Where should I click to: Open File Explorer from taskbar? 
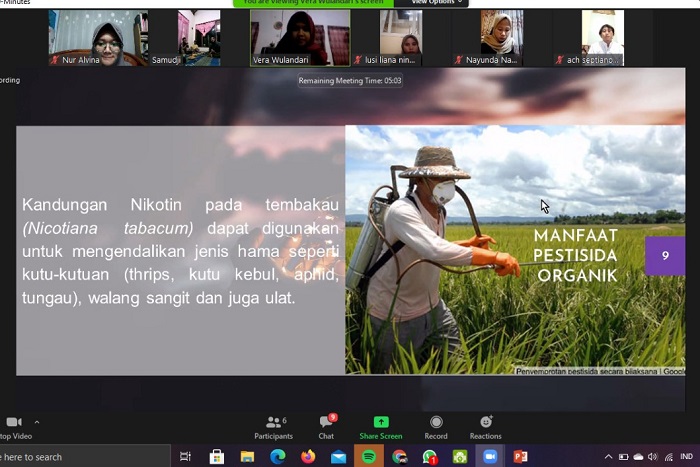pos(247,457)
